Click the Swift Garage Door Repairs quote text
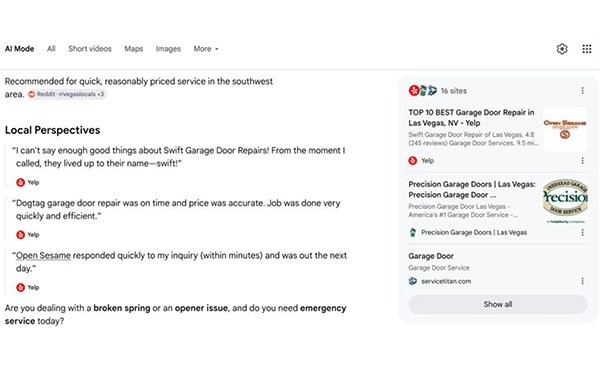600x375 pixels. point(179,157)
